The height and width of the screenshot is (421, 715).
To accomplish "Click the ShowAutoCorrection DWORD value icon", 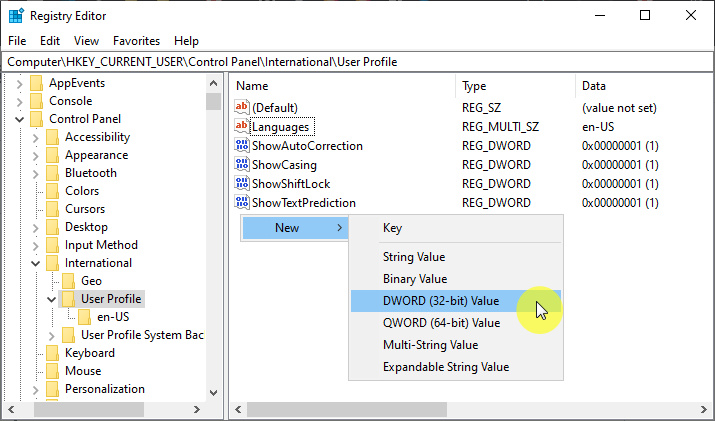I will (241, 146).
